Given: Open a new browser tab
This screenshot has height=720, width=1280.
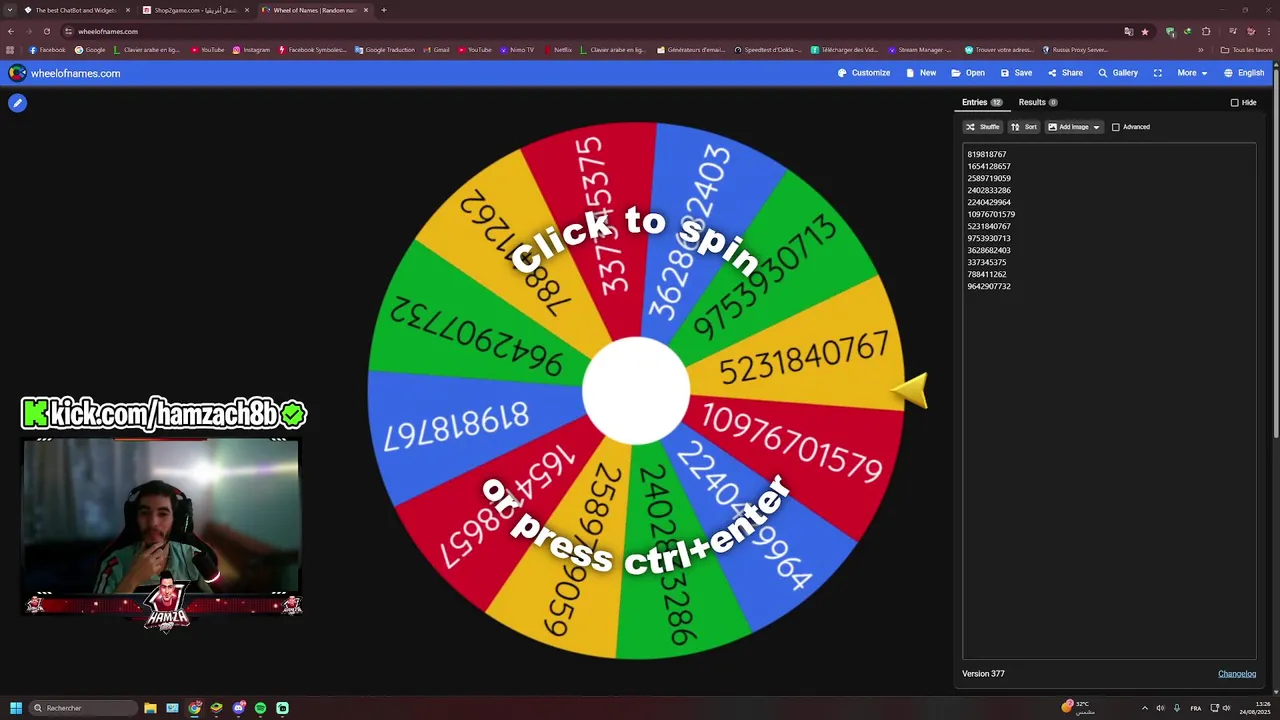Looking at the screenshot, I should coord(384,10).
